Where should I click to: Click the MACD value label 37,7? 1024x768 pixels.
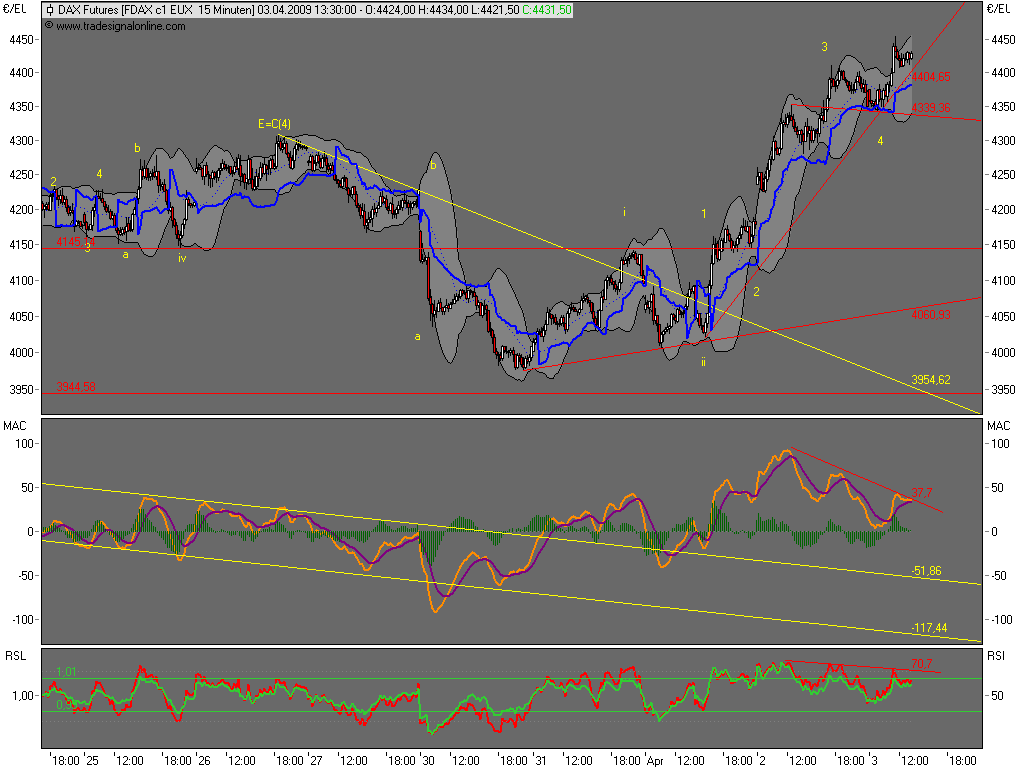(x=922, y=493)
